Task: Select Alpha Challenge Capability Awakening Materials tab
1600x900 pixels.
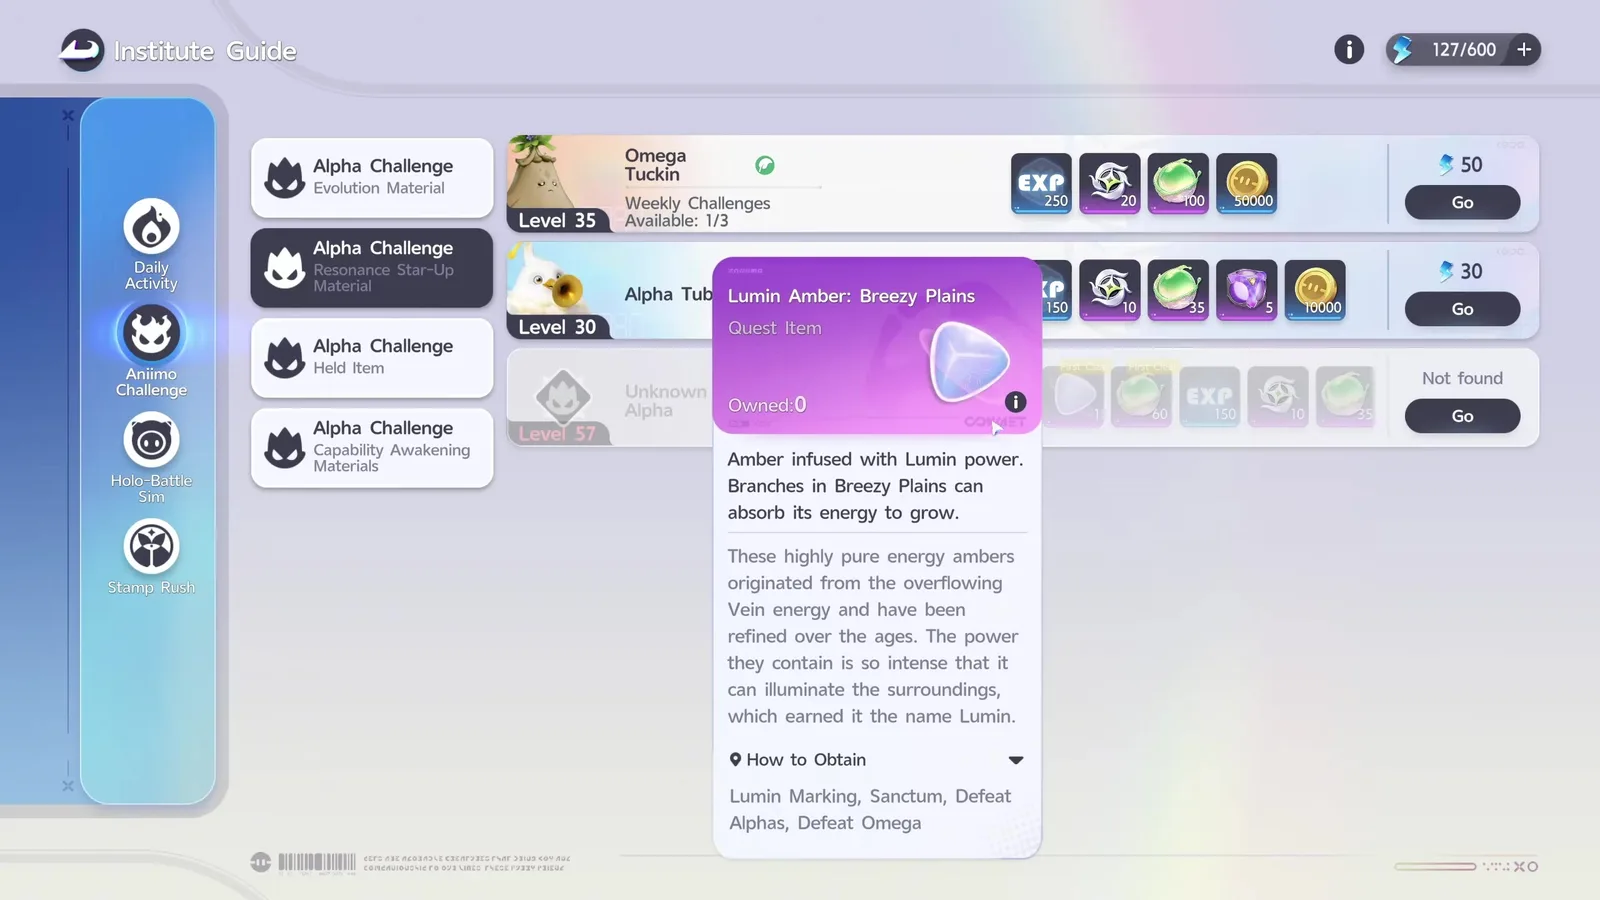Action: tap(372, 447)
